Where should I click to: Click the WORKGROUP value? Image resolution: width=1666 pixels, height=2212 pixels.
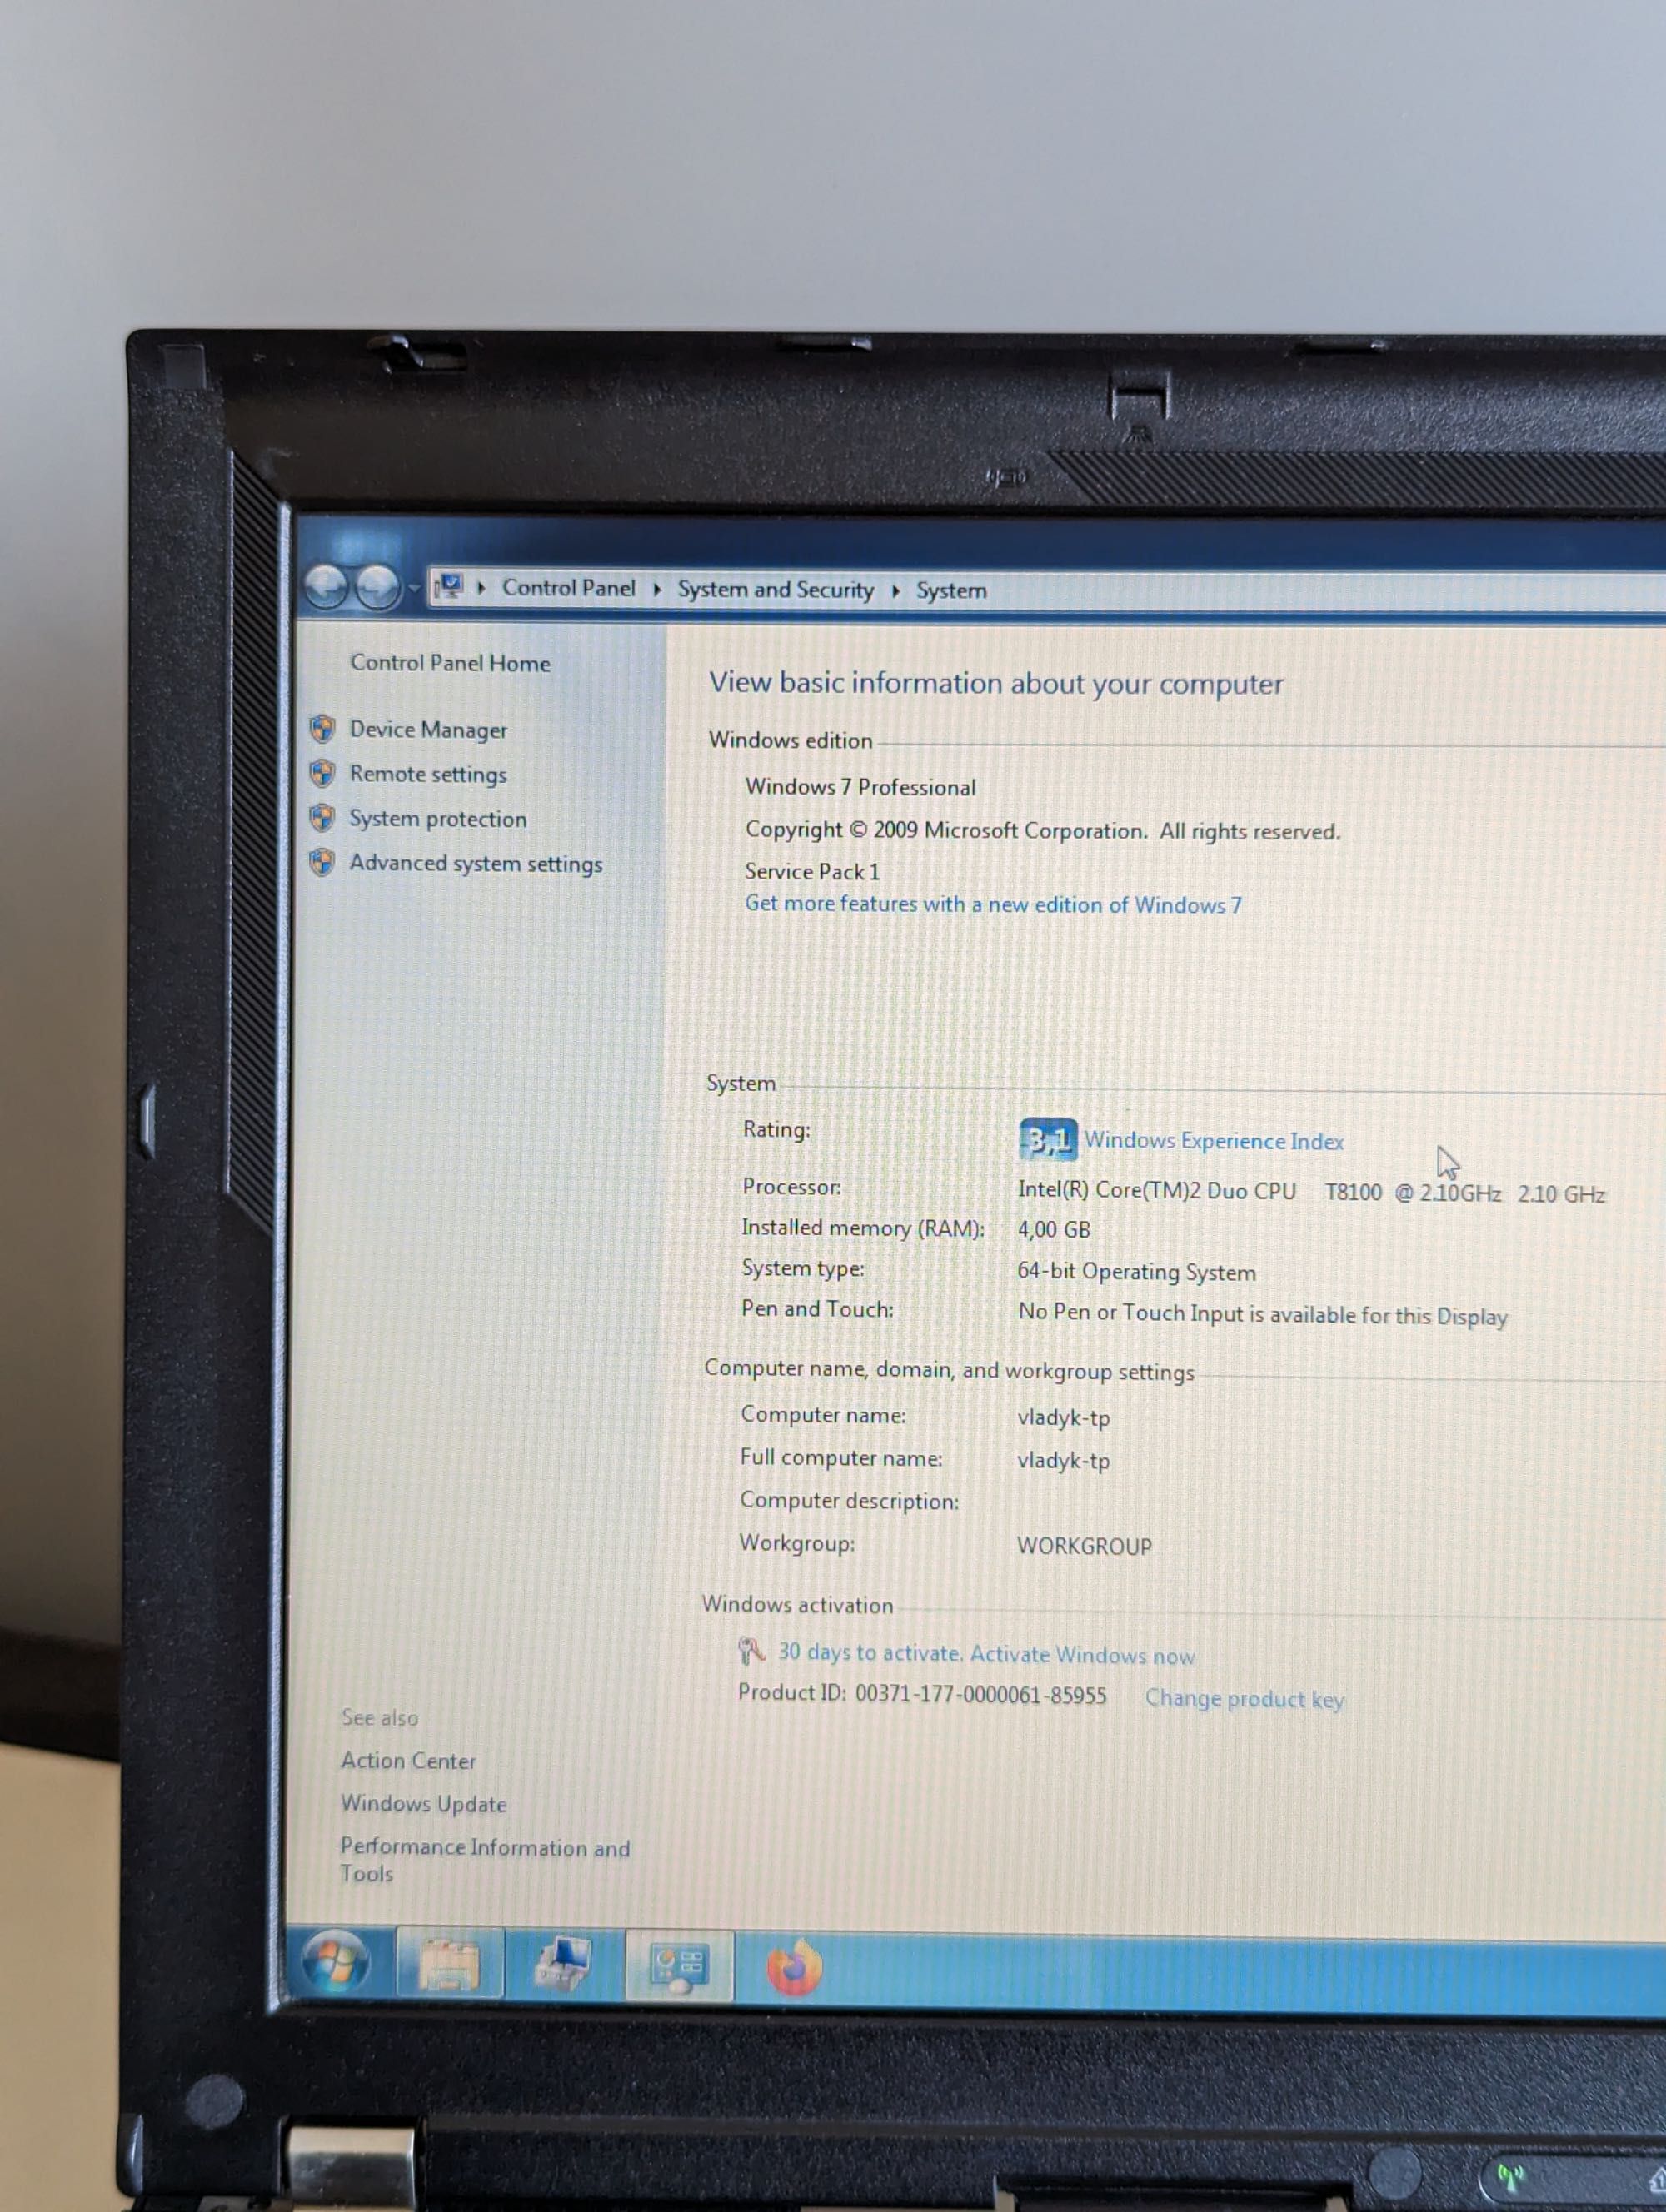pos(1084,1546)
